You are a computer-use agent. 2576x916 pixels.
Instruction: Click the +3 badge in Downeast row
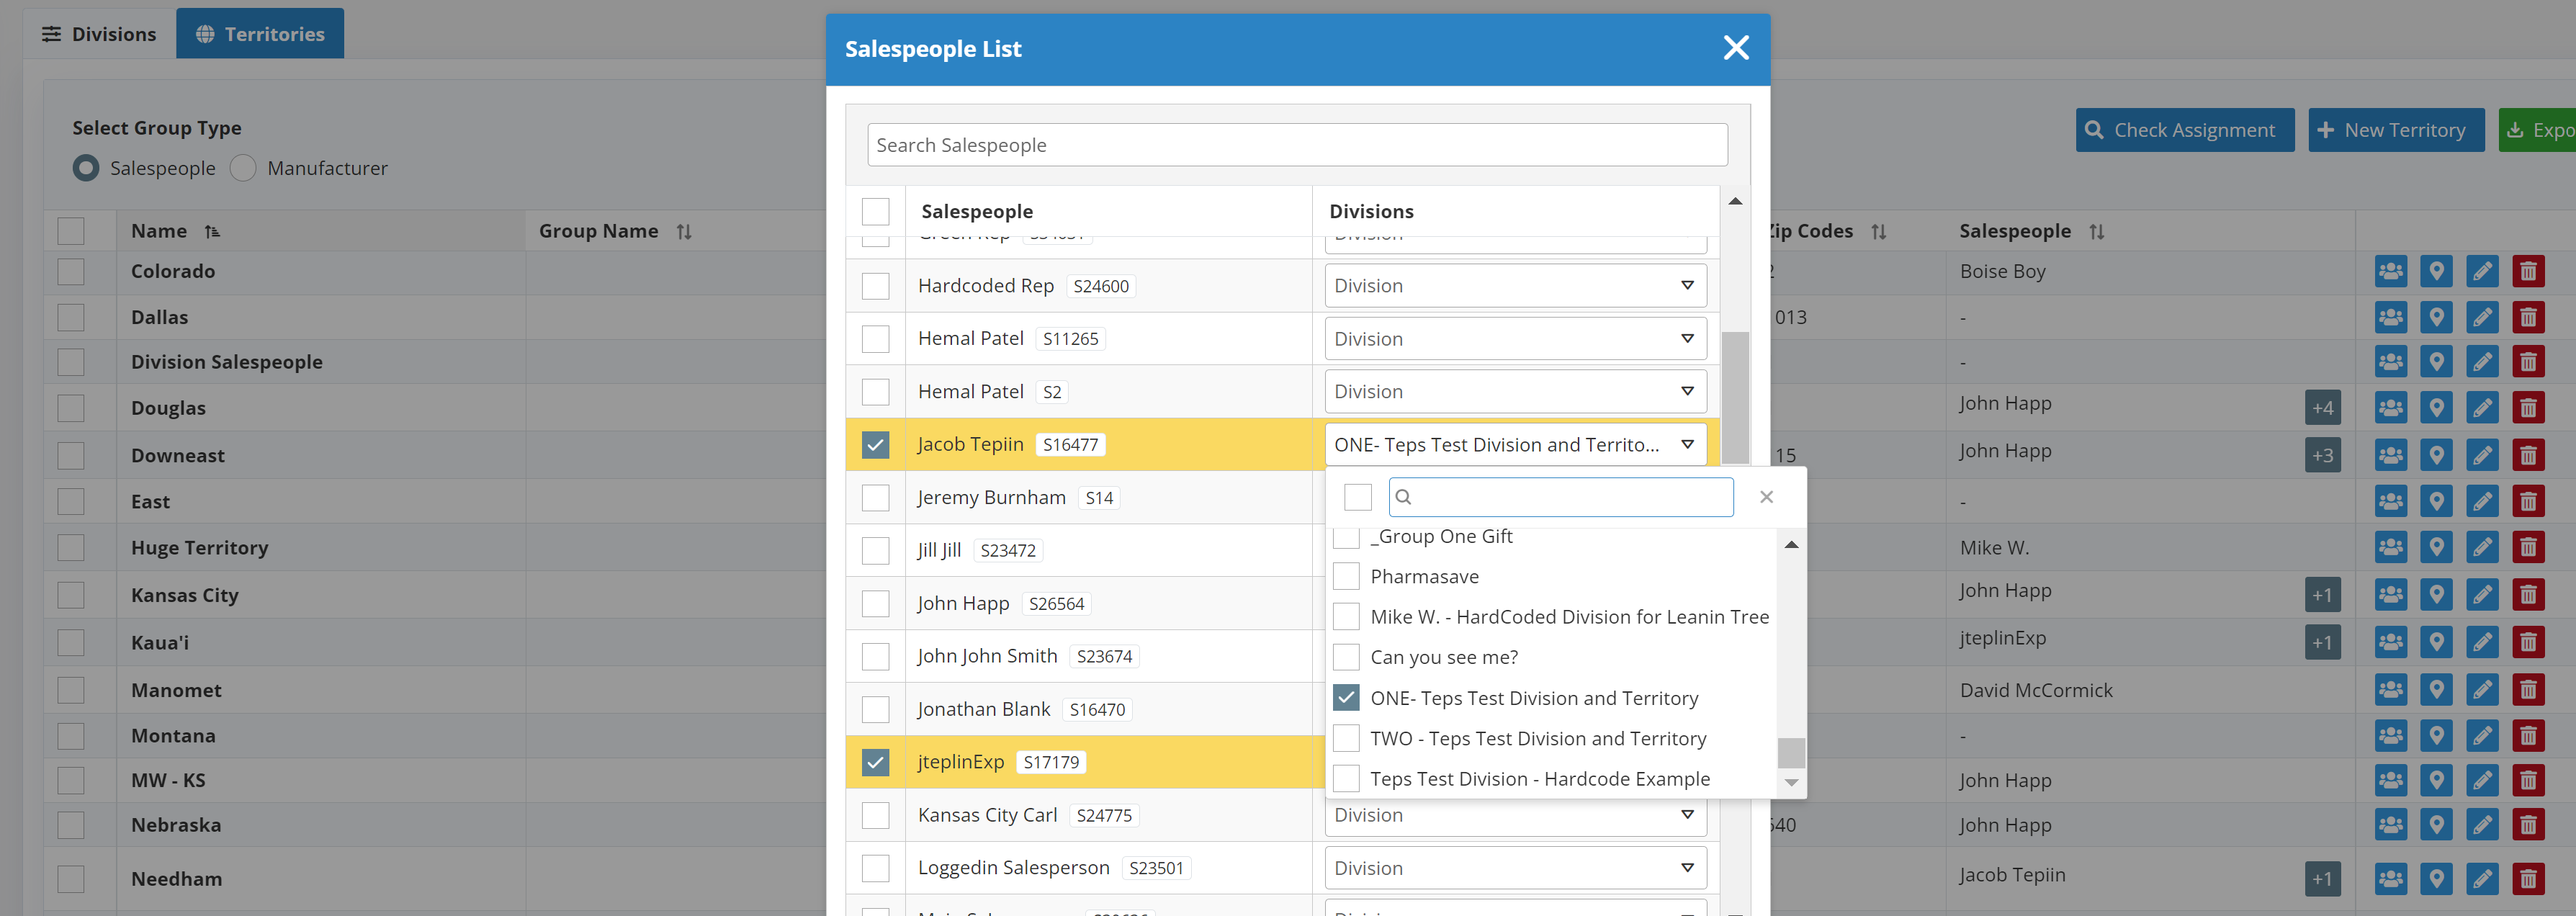[2322, 455]
